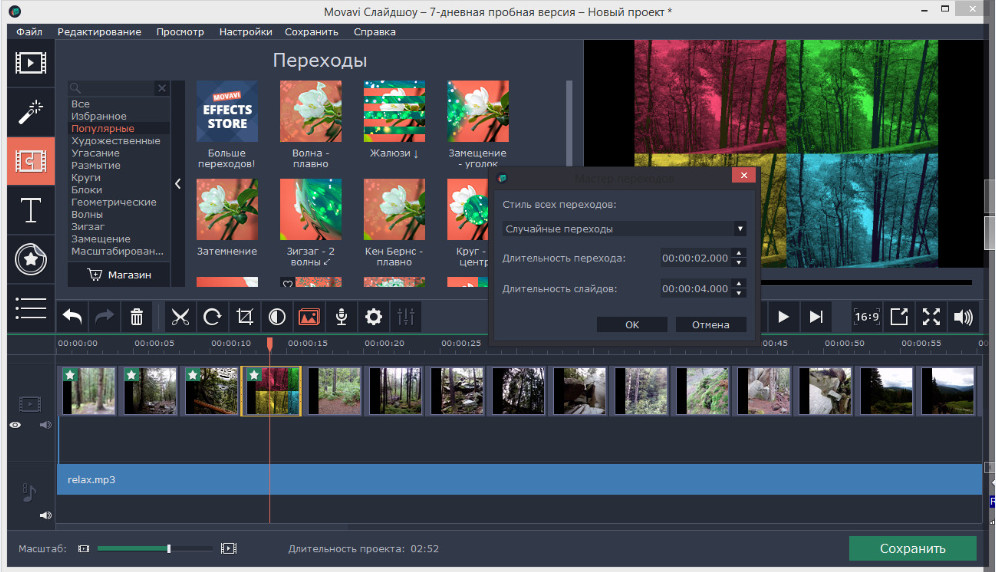Open aspect ratio 16:9 selector

[x=866, y=317]
